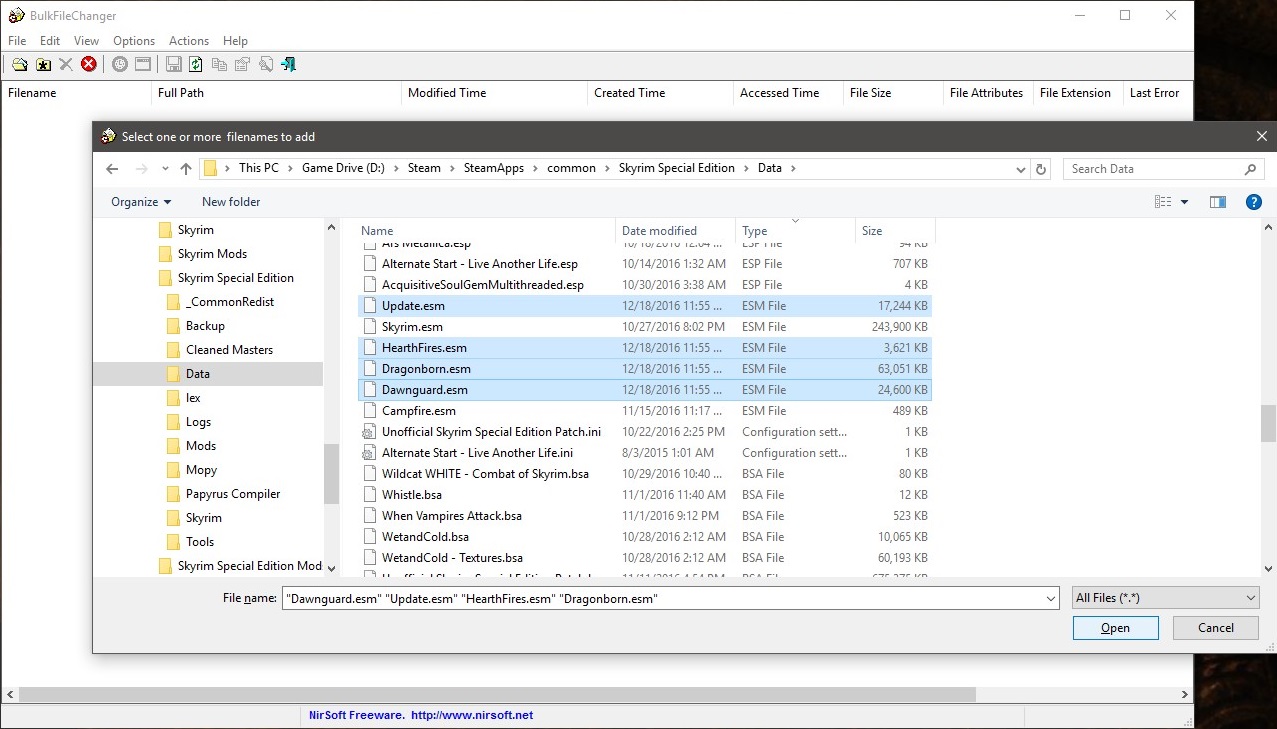Click the red Clear Files List icon
The image size is (1277, 729).
[89, 65]
